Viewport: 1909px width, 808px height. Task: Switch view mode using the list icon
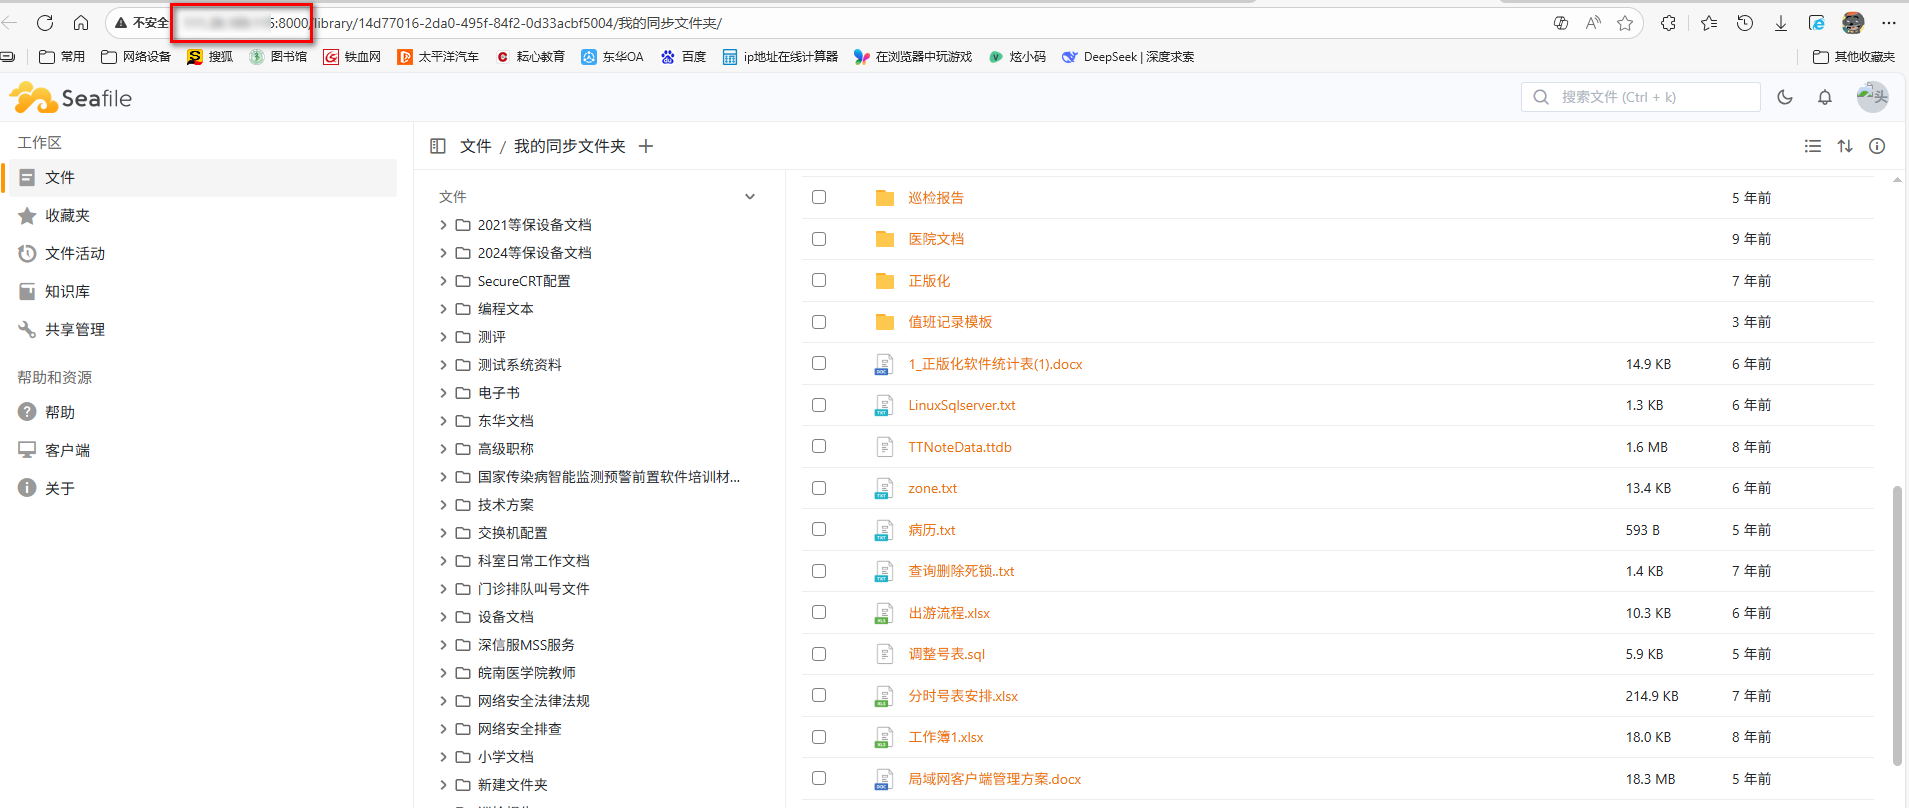[x=1813, y=146]
